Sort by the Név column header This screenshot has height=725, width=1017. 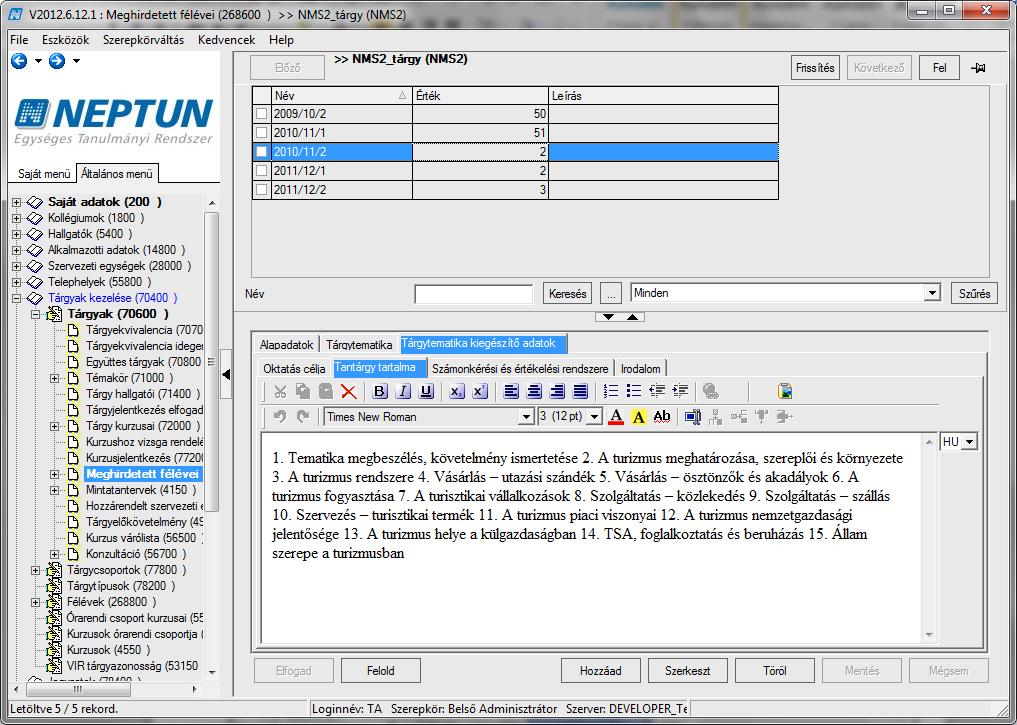pyautogui.click(x=341, y=95)
